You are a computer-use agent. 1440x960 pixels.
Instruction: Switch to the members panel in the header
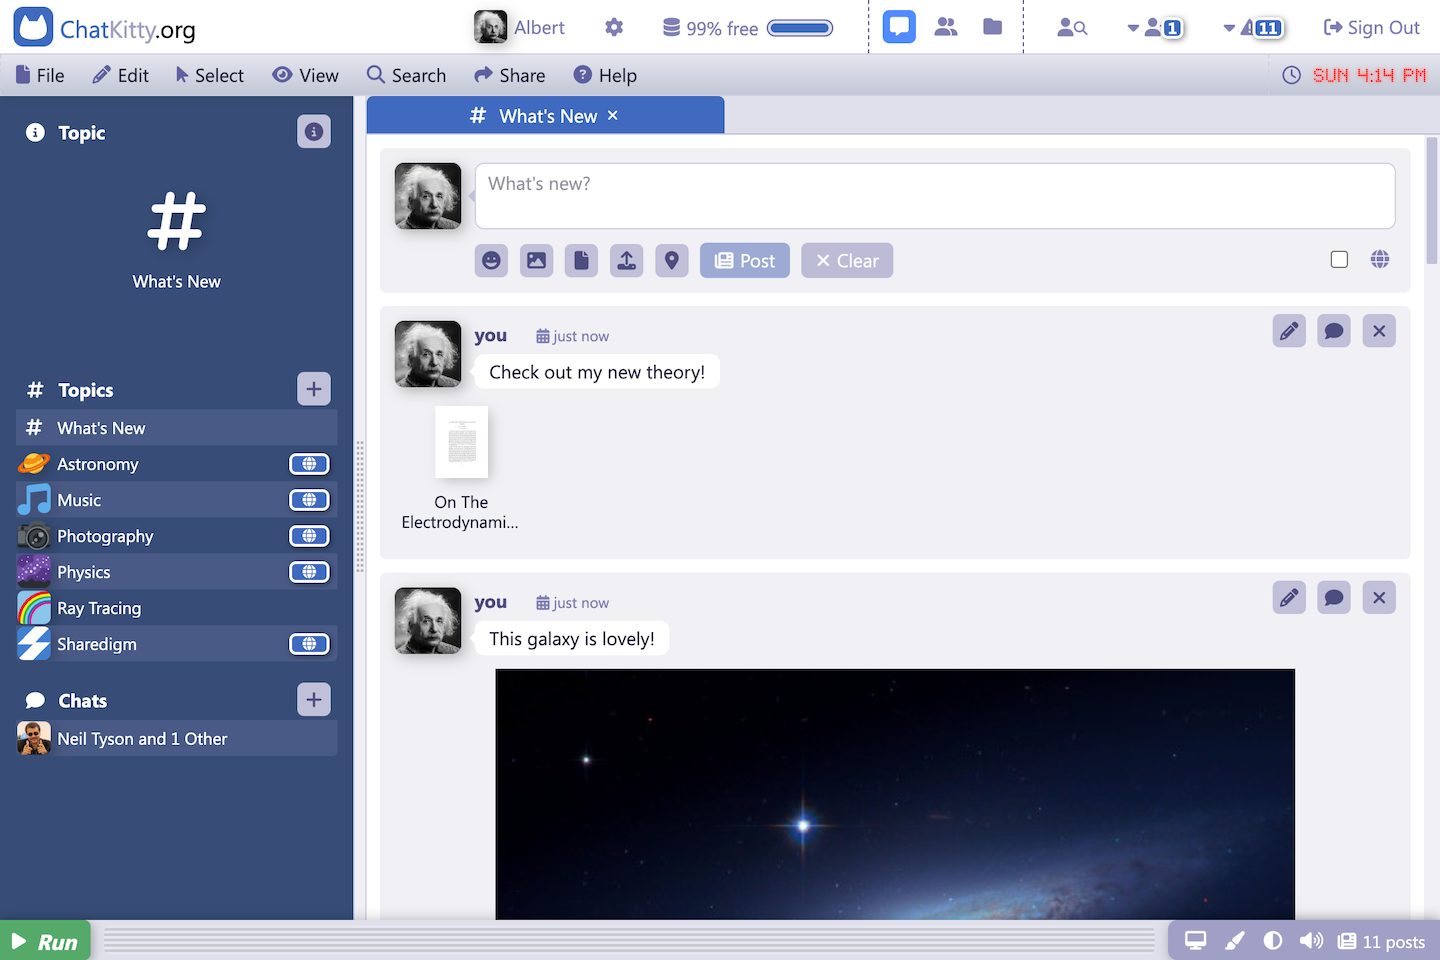pyautogui.click(x=945, y=26)
